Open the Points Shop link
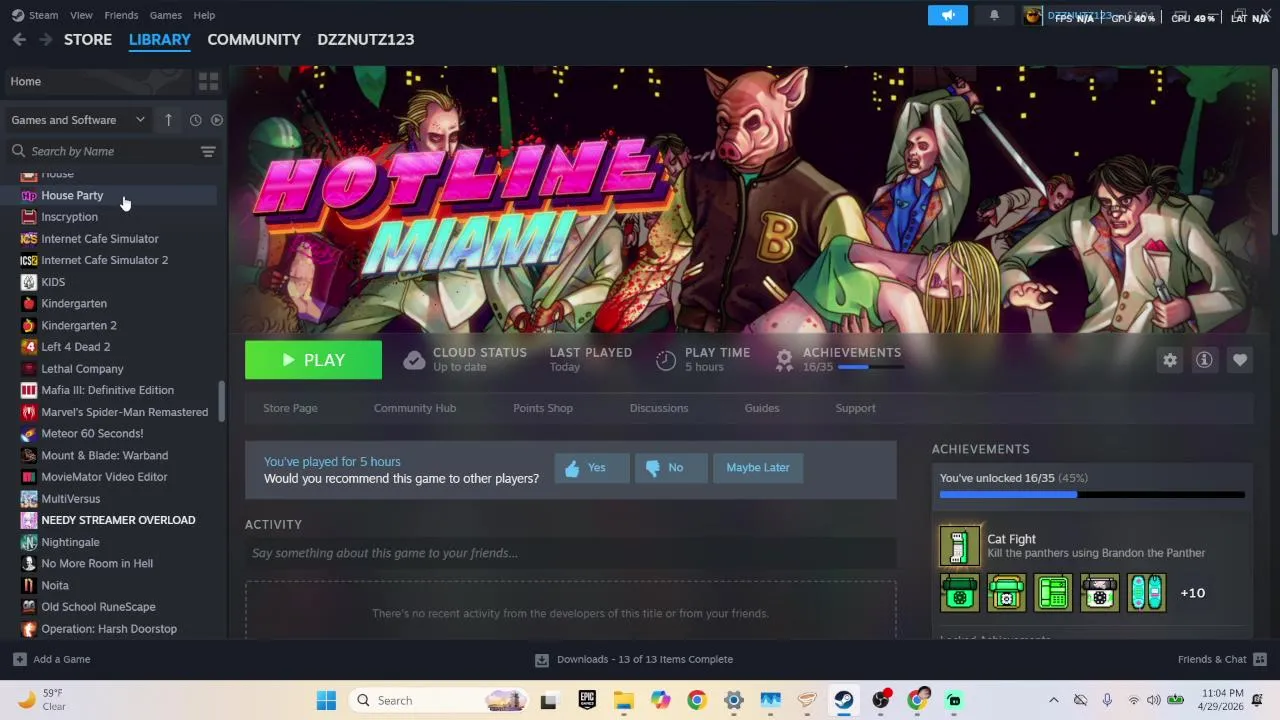 (x=543, y=408)
